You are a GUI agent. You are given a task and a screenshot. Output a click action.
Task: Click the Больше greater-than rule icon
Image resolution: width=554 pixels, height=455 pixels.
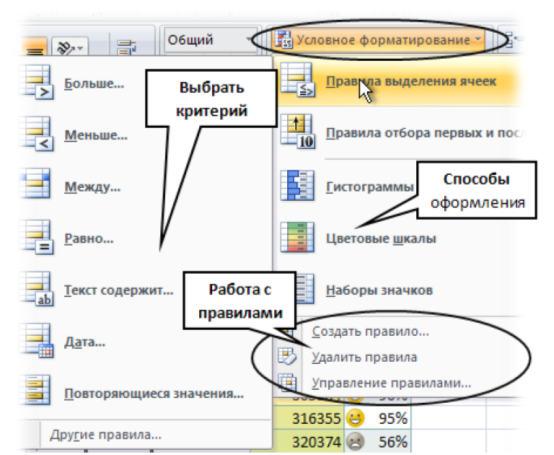[37, 82]
